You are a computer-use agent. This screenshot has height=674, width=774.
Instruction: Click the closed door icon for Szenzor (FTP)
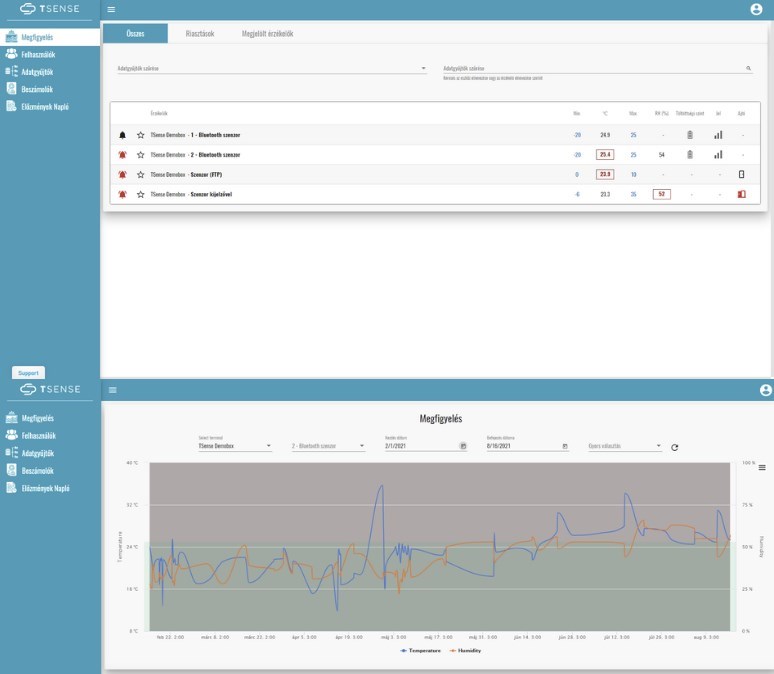[x=741, y=174]
